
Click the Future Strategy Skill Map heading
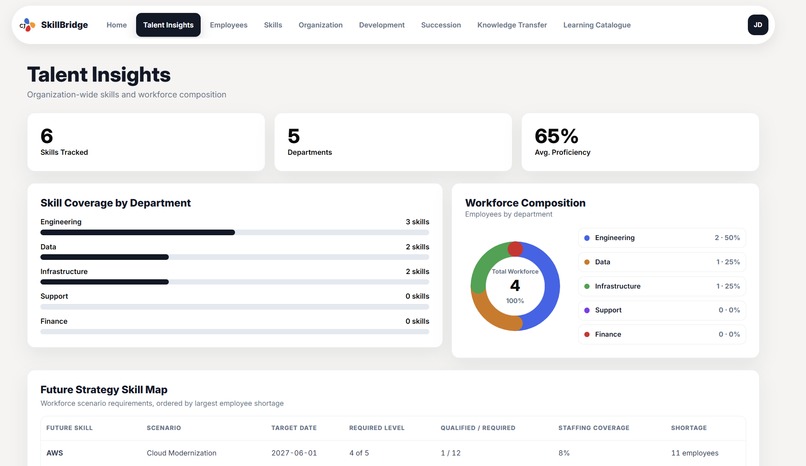[104, 390]
